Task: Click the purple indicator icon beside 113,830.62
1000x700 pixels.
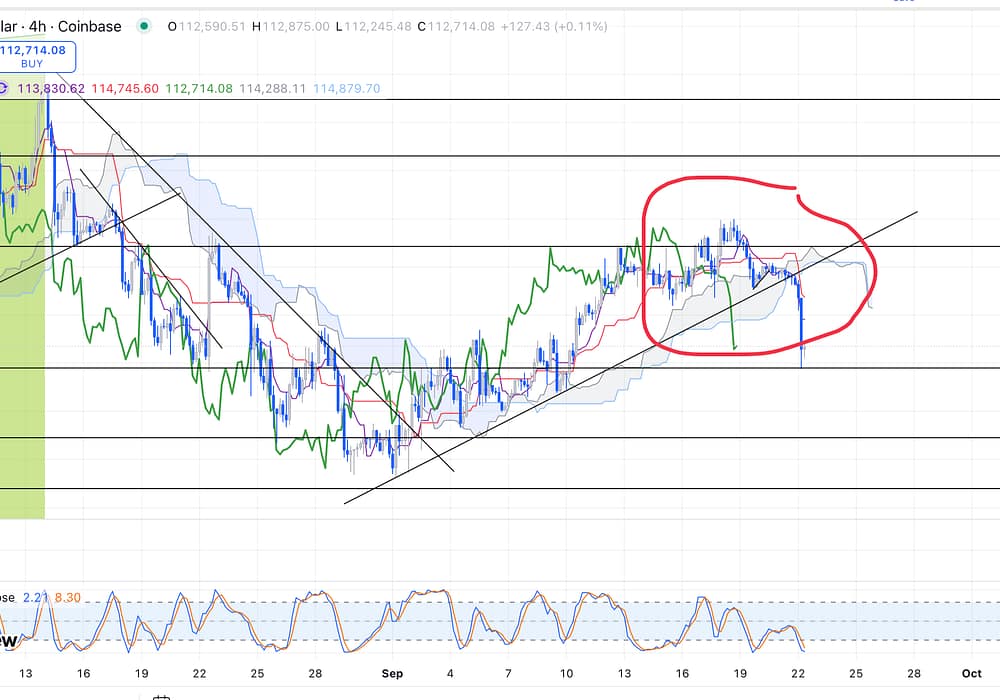Action: [x=3, y=89]
